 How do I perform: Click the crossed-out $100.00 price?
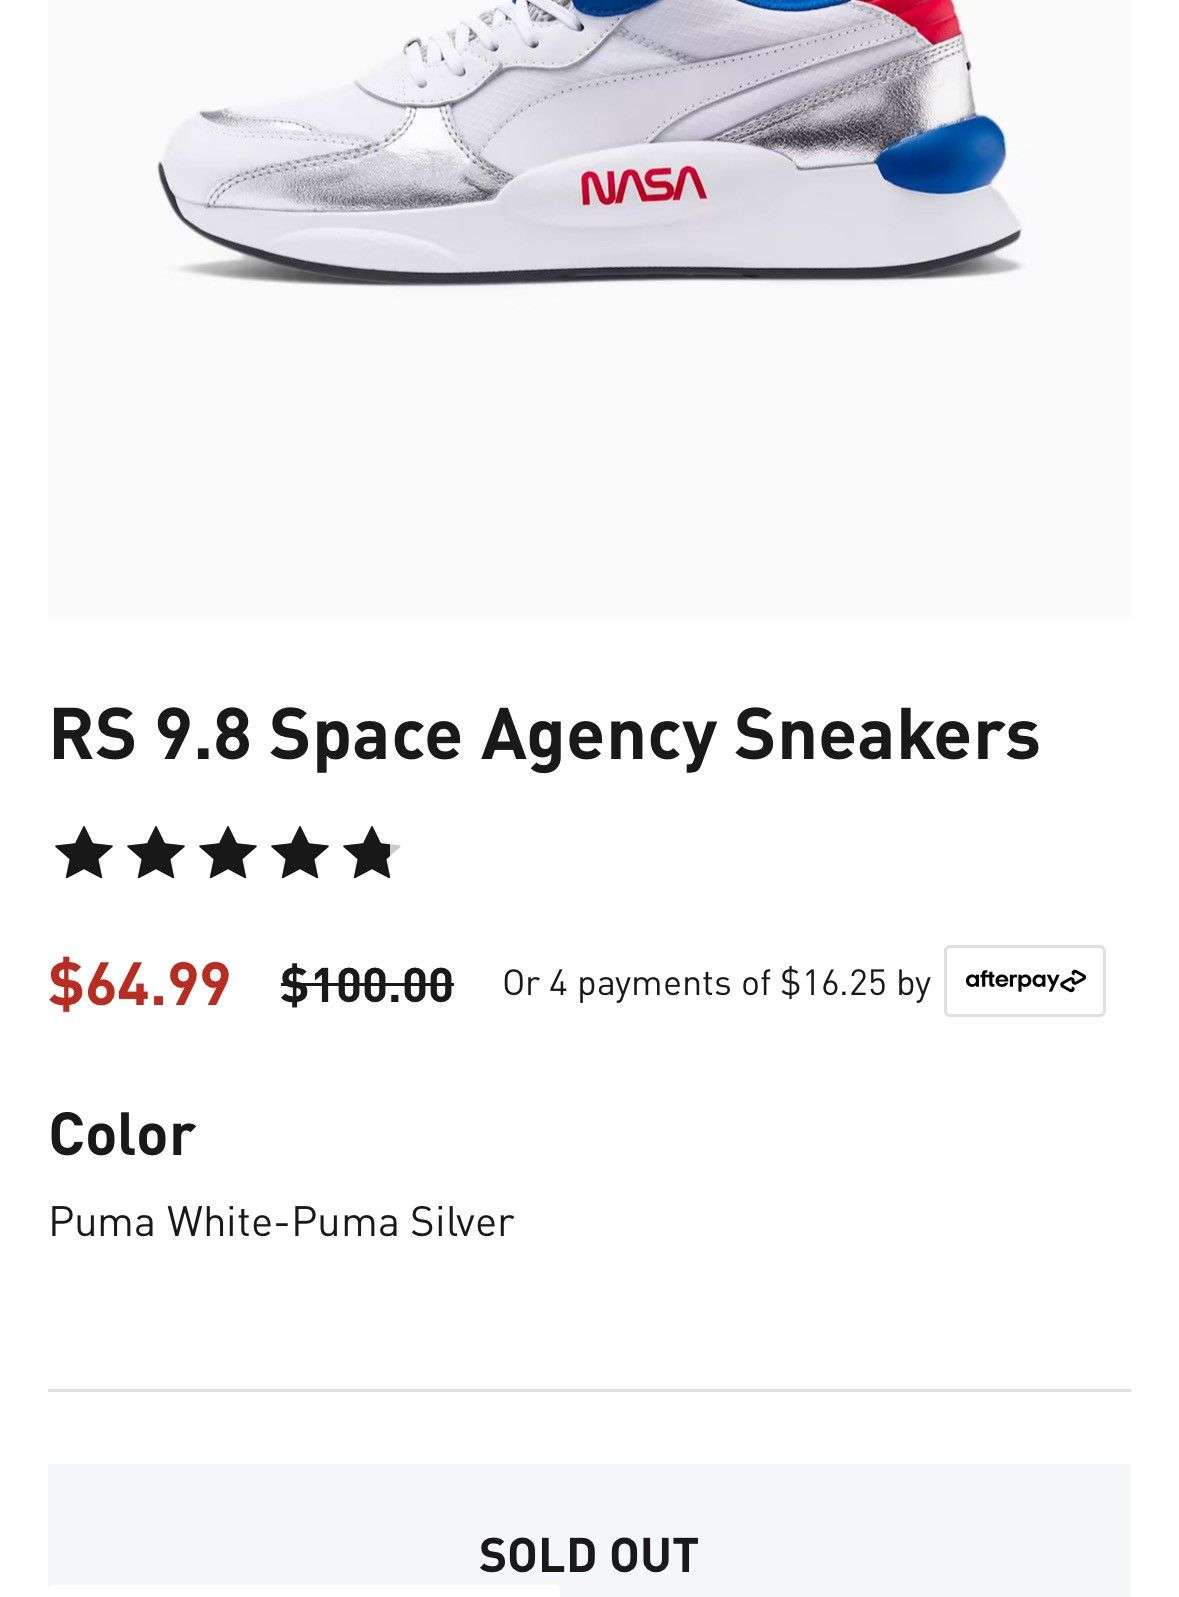(x=367, y=985)
